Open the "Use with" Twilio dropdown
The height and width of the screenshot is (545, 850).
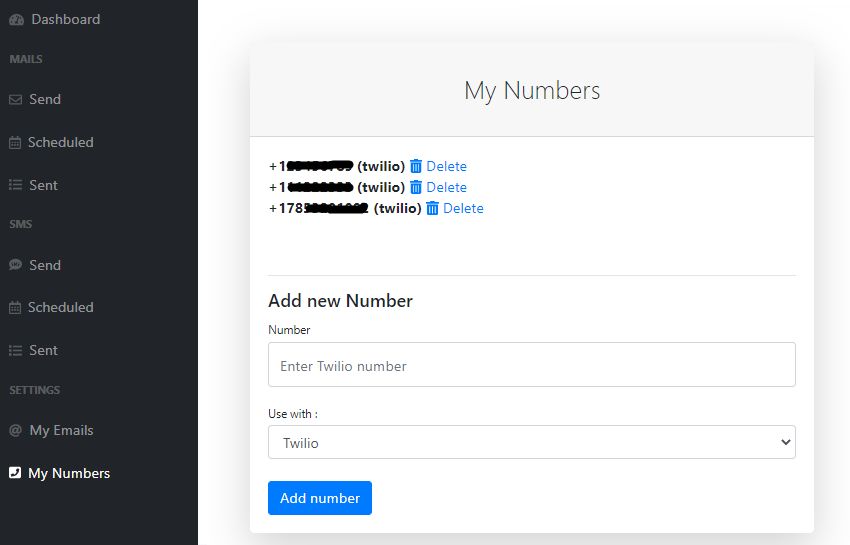(531, 442)
